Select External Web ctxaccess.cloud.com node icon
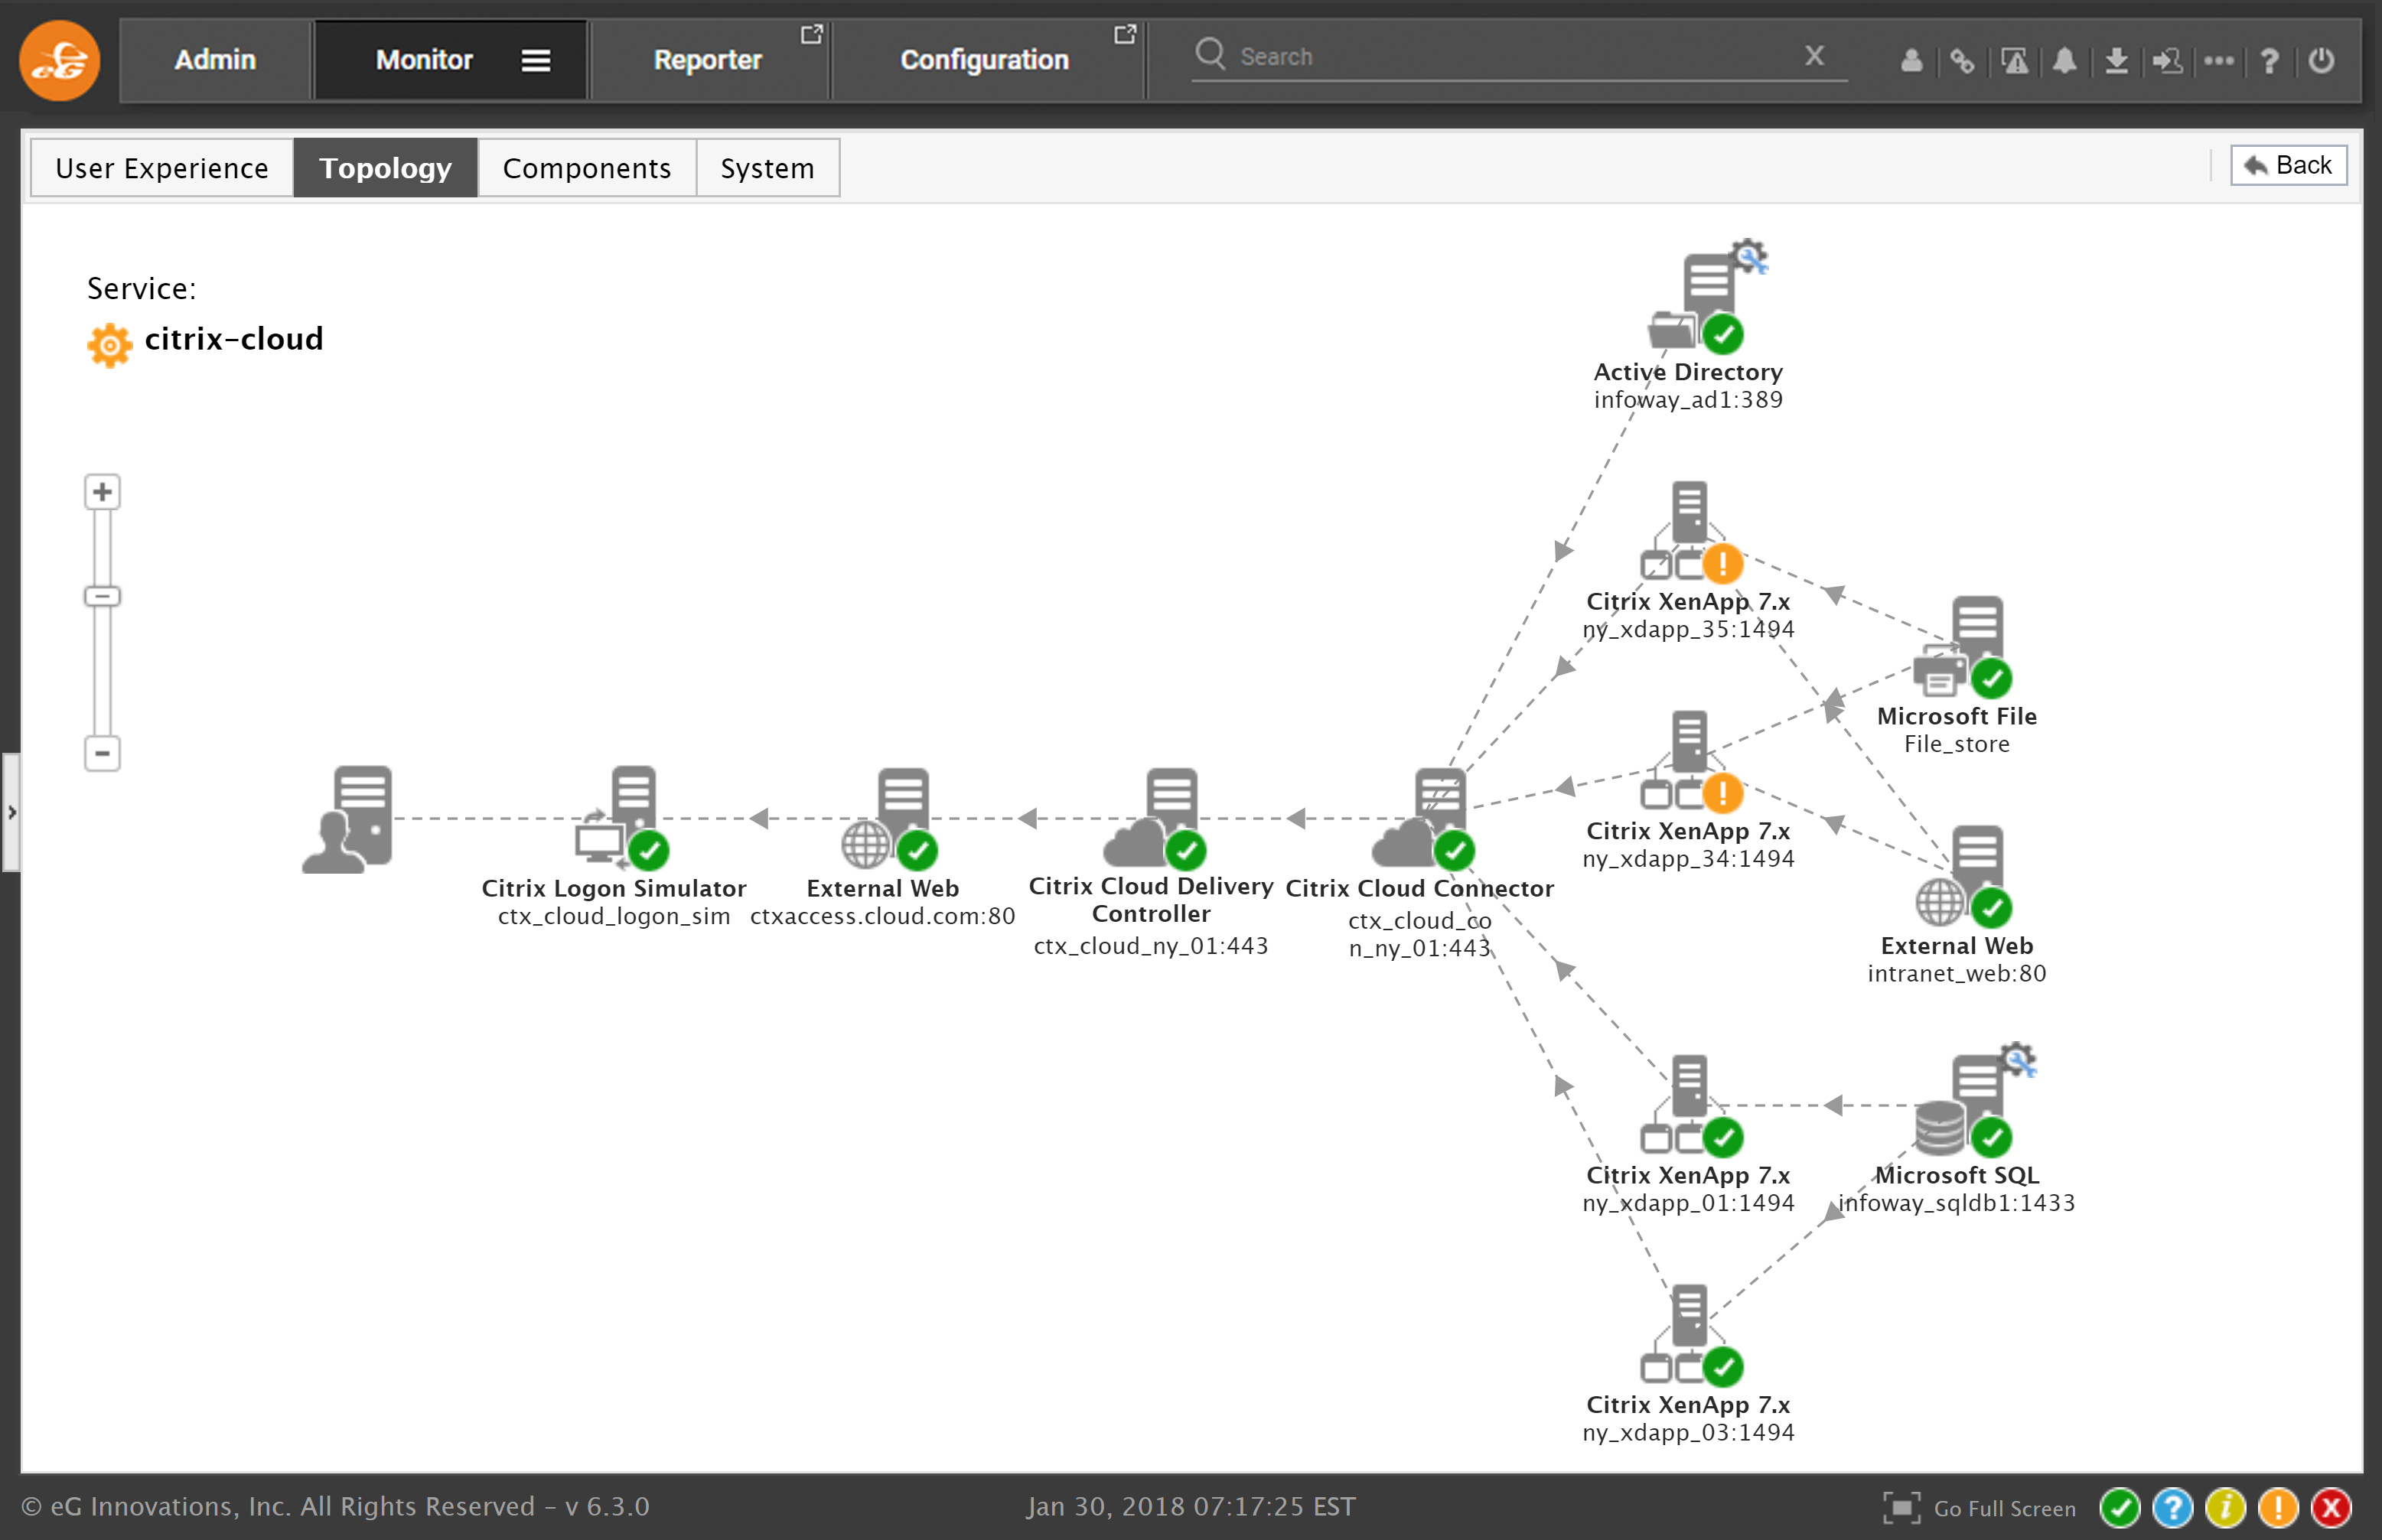Screen dimensions: 2382x1540 tap(889, 818)
